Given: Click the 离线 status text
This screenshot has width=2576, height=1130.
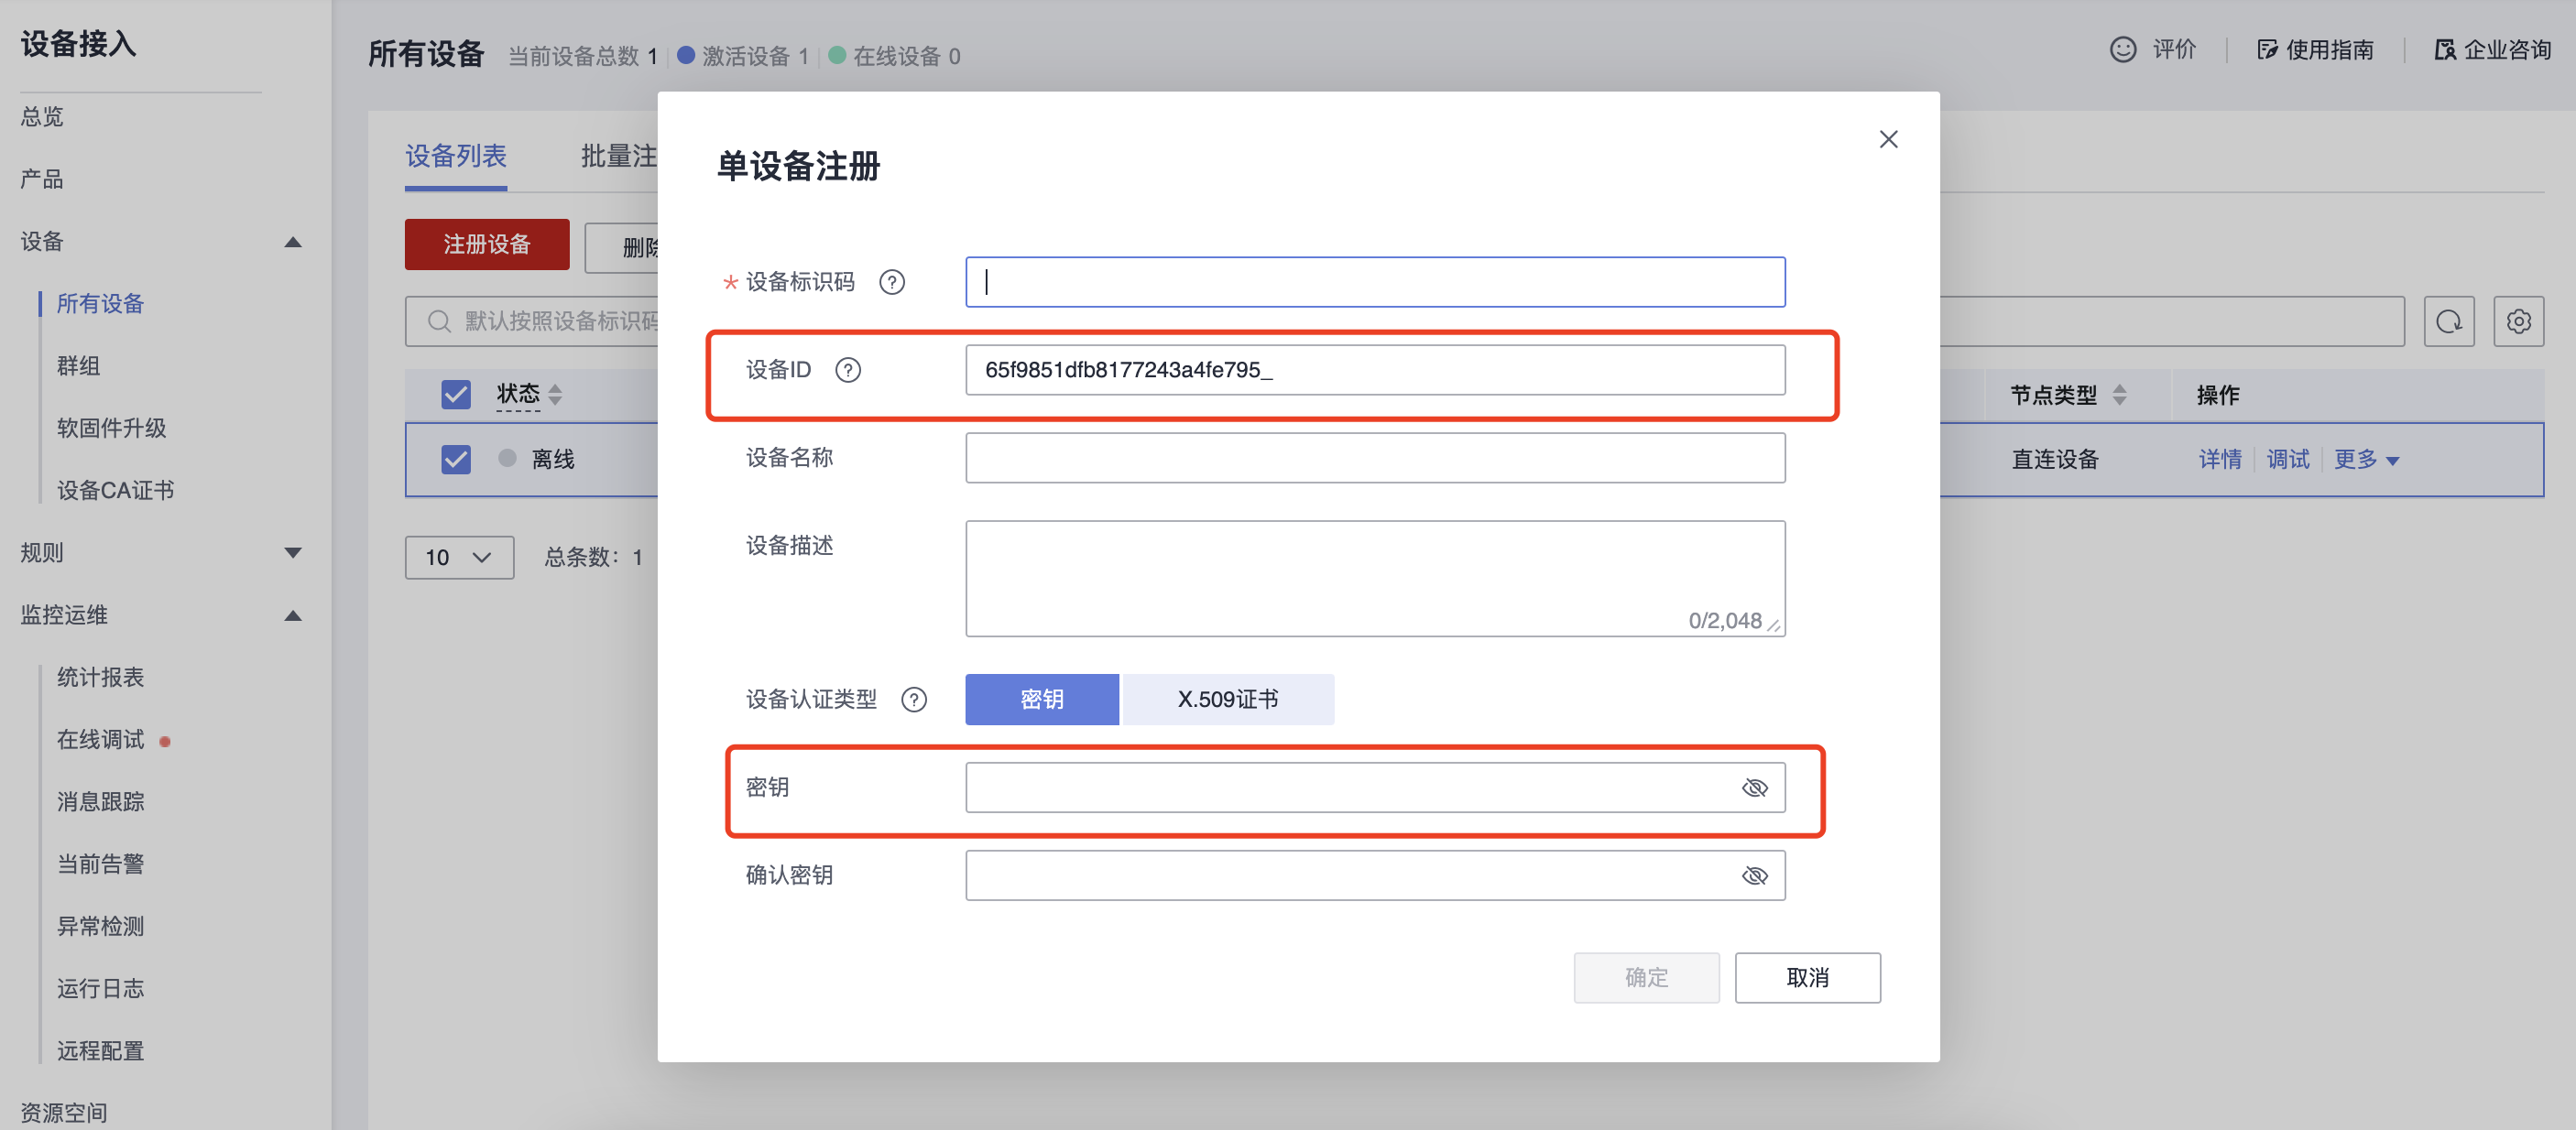Looking at the screenshot, I should [x=553, y=460].
